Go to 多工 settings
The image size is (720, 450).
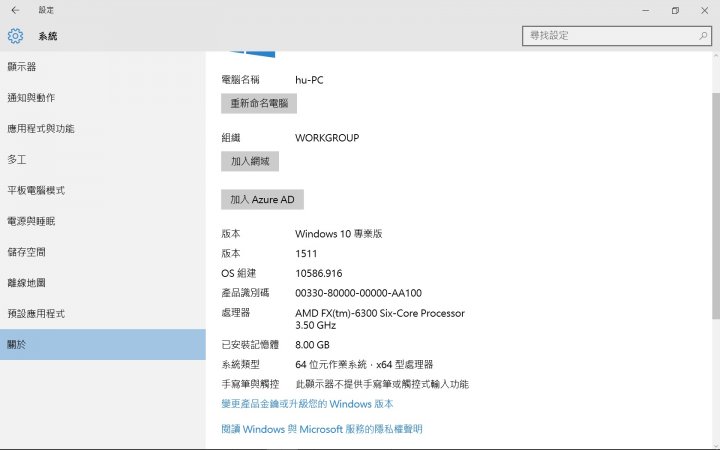pos(103,159)
